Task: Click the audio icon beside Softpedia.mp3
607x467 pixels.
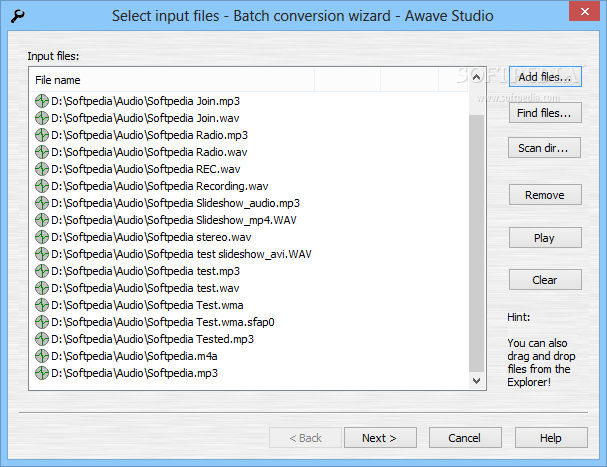Action: coord(41,373)
